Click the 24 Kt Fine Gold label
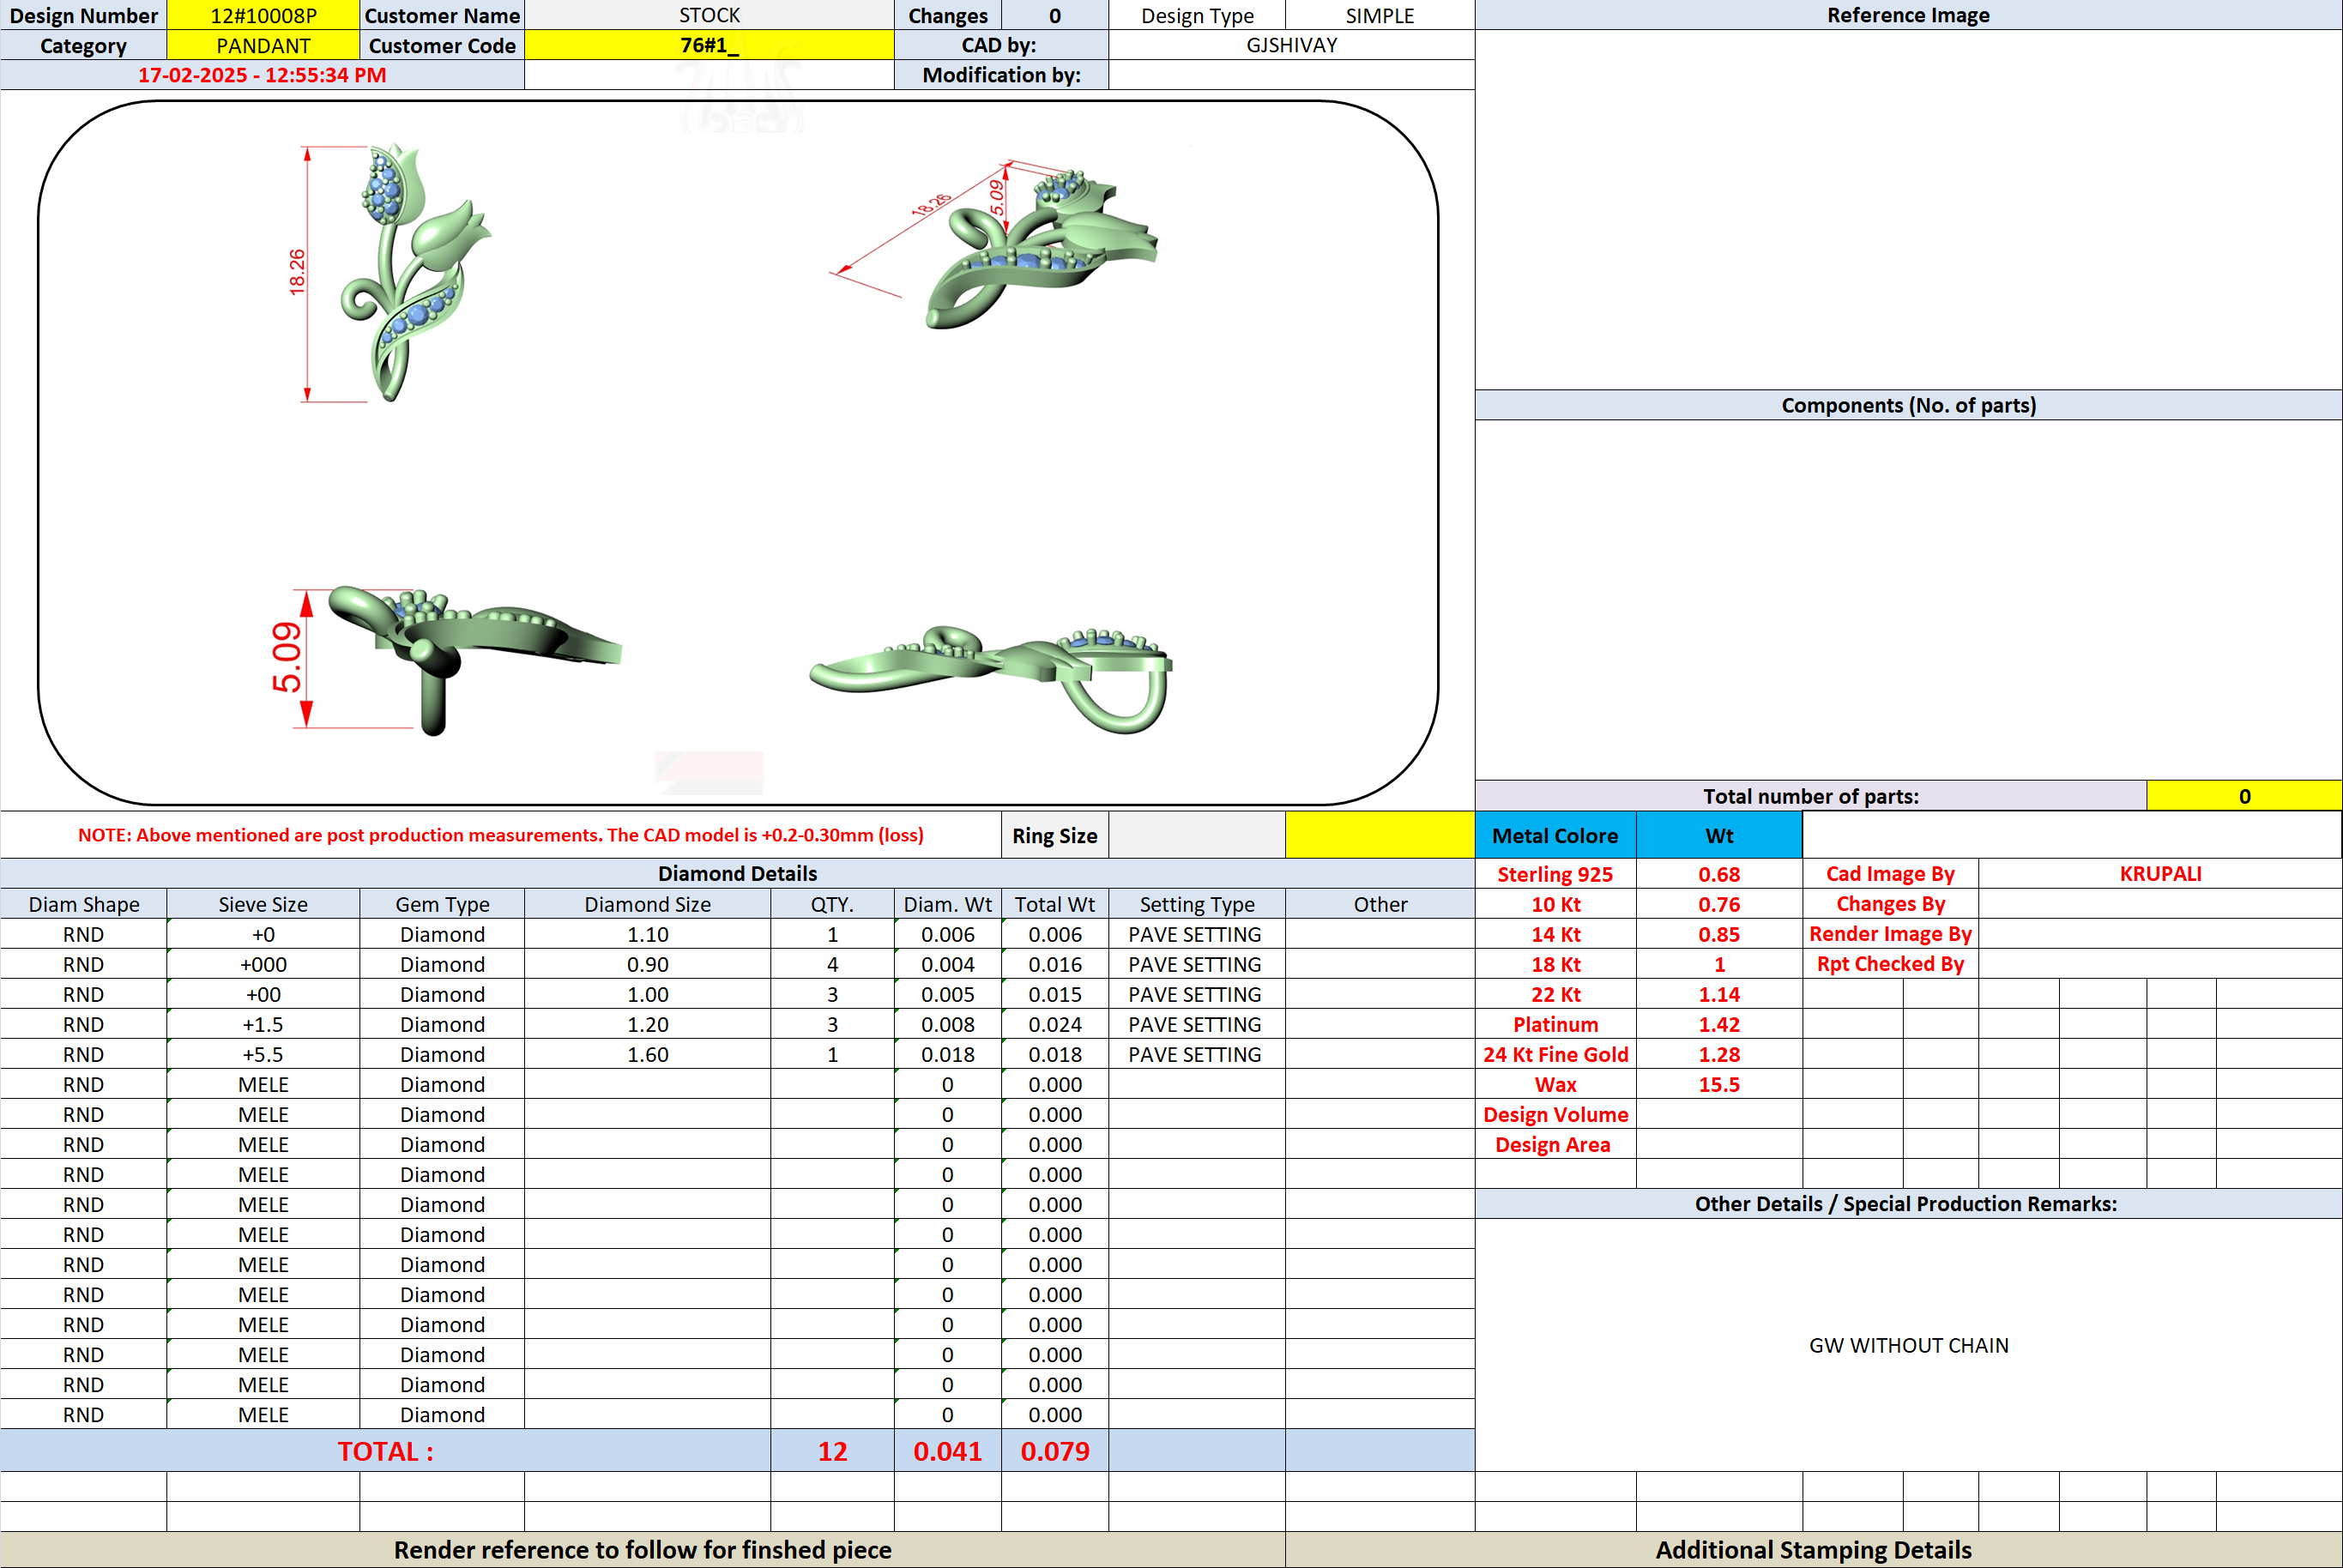The height and width of the screenshot is (1568, 2343). [1555, 1054]
